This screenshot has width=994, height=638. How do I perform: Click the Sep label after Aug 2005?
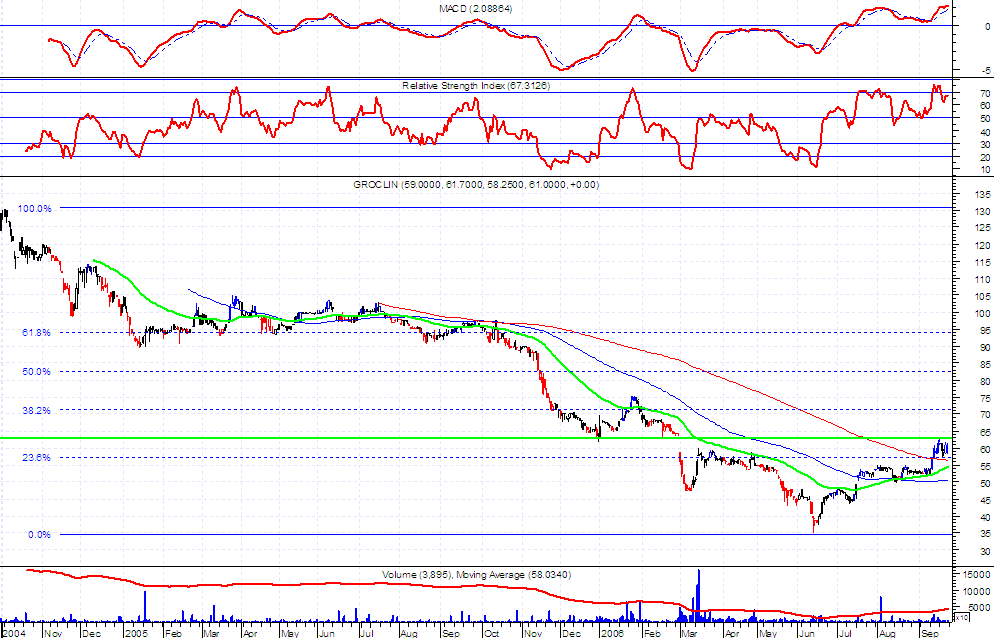[450, 633]
